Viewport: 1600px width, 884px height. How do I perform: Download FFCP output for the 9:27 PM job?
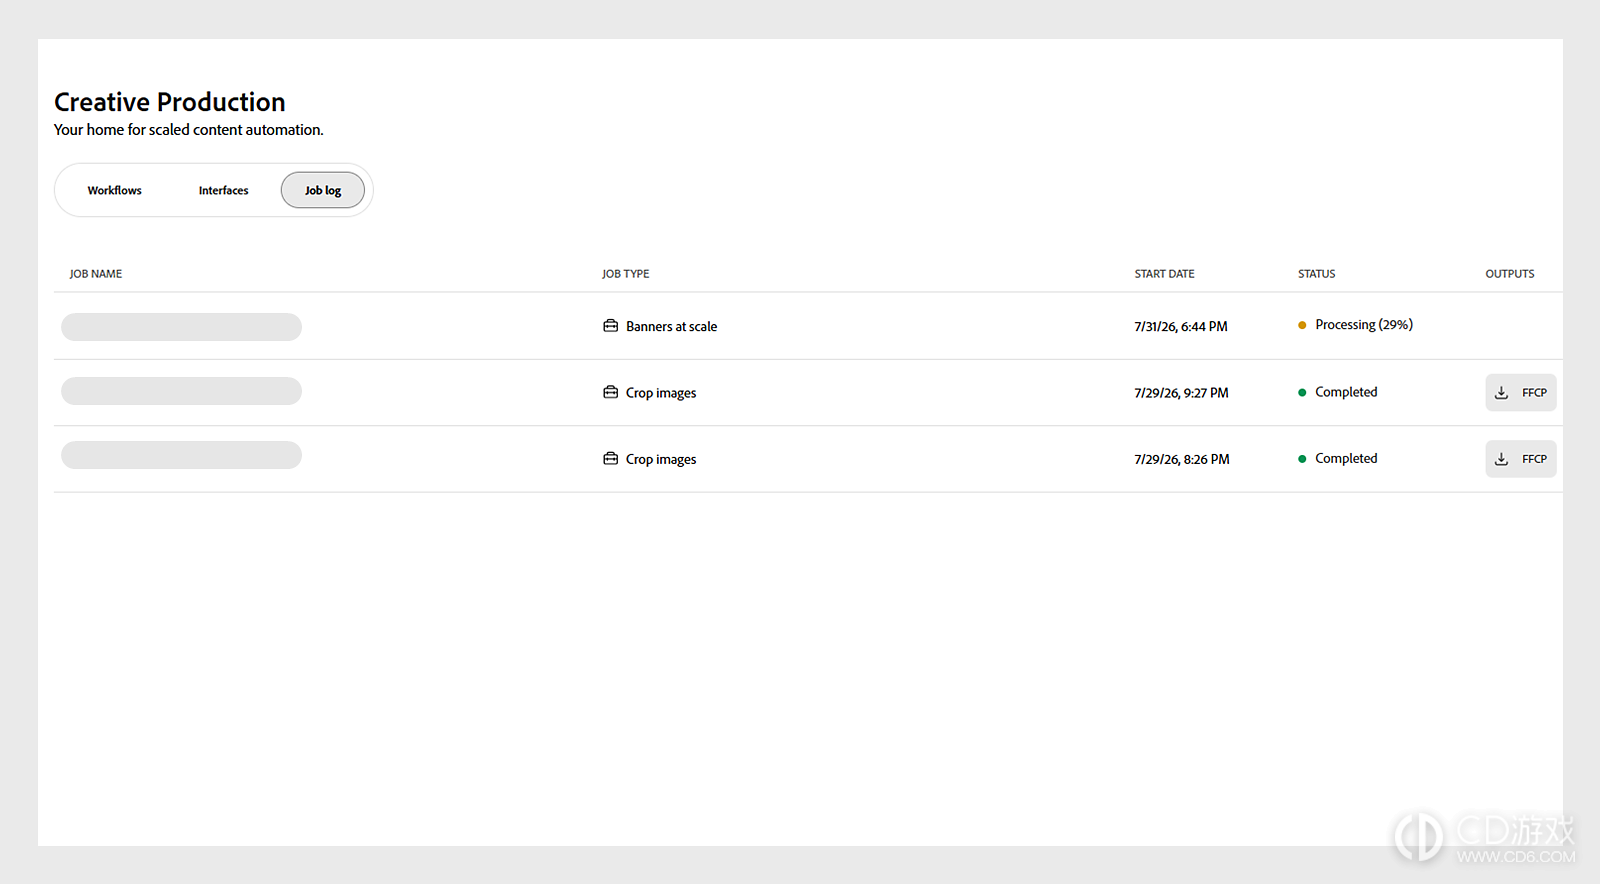click(x=1521, y=393)
